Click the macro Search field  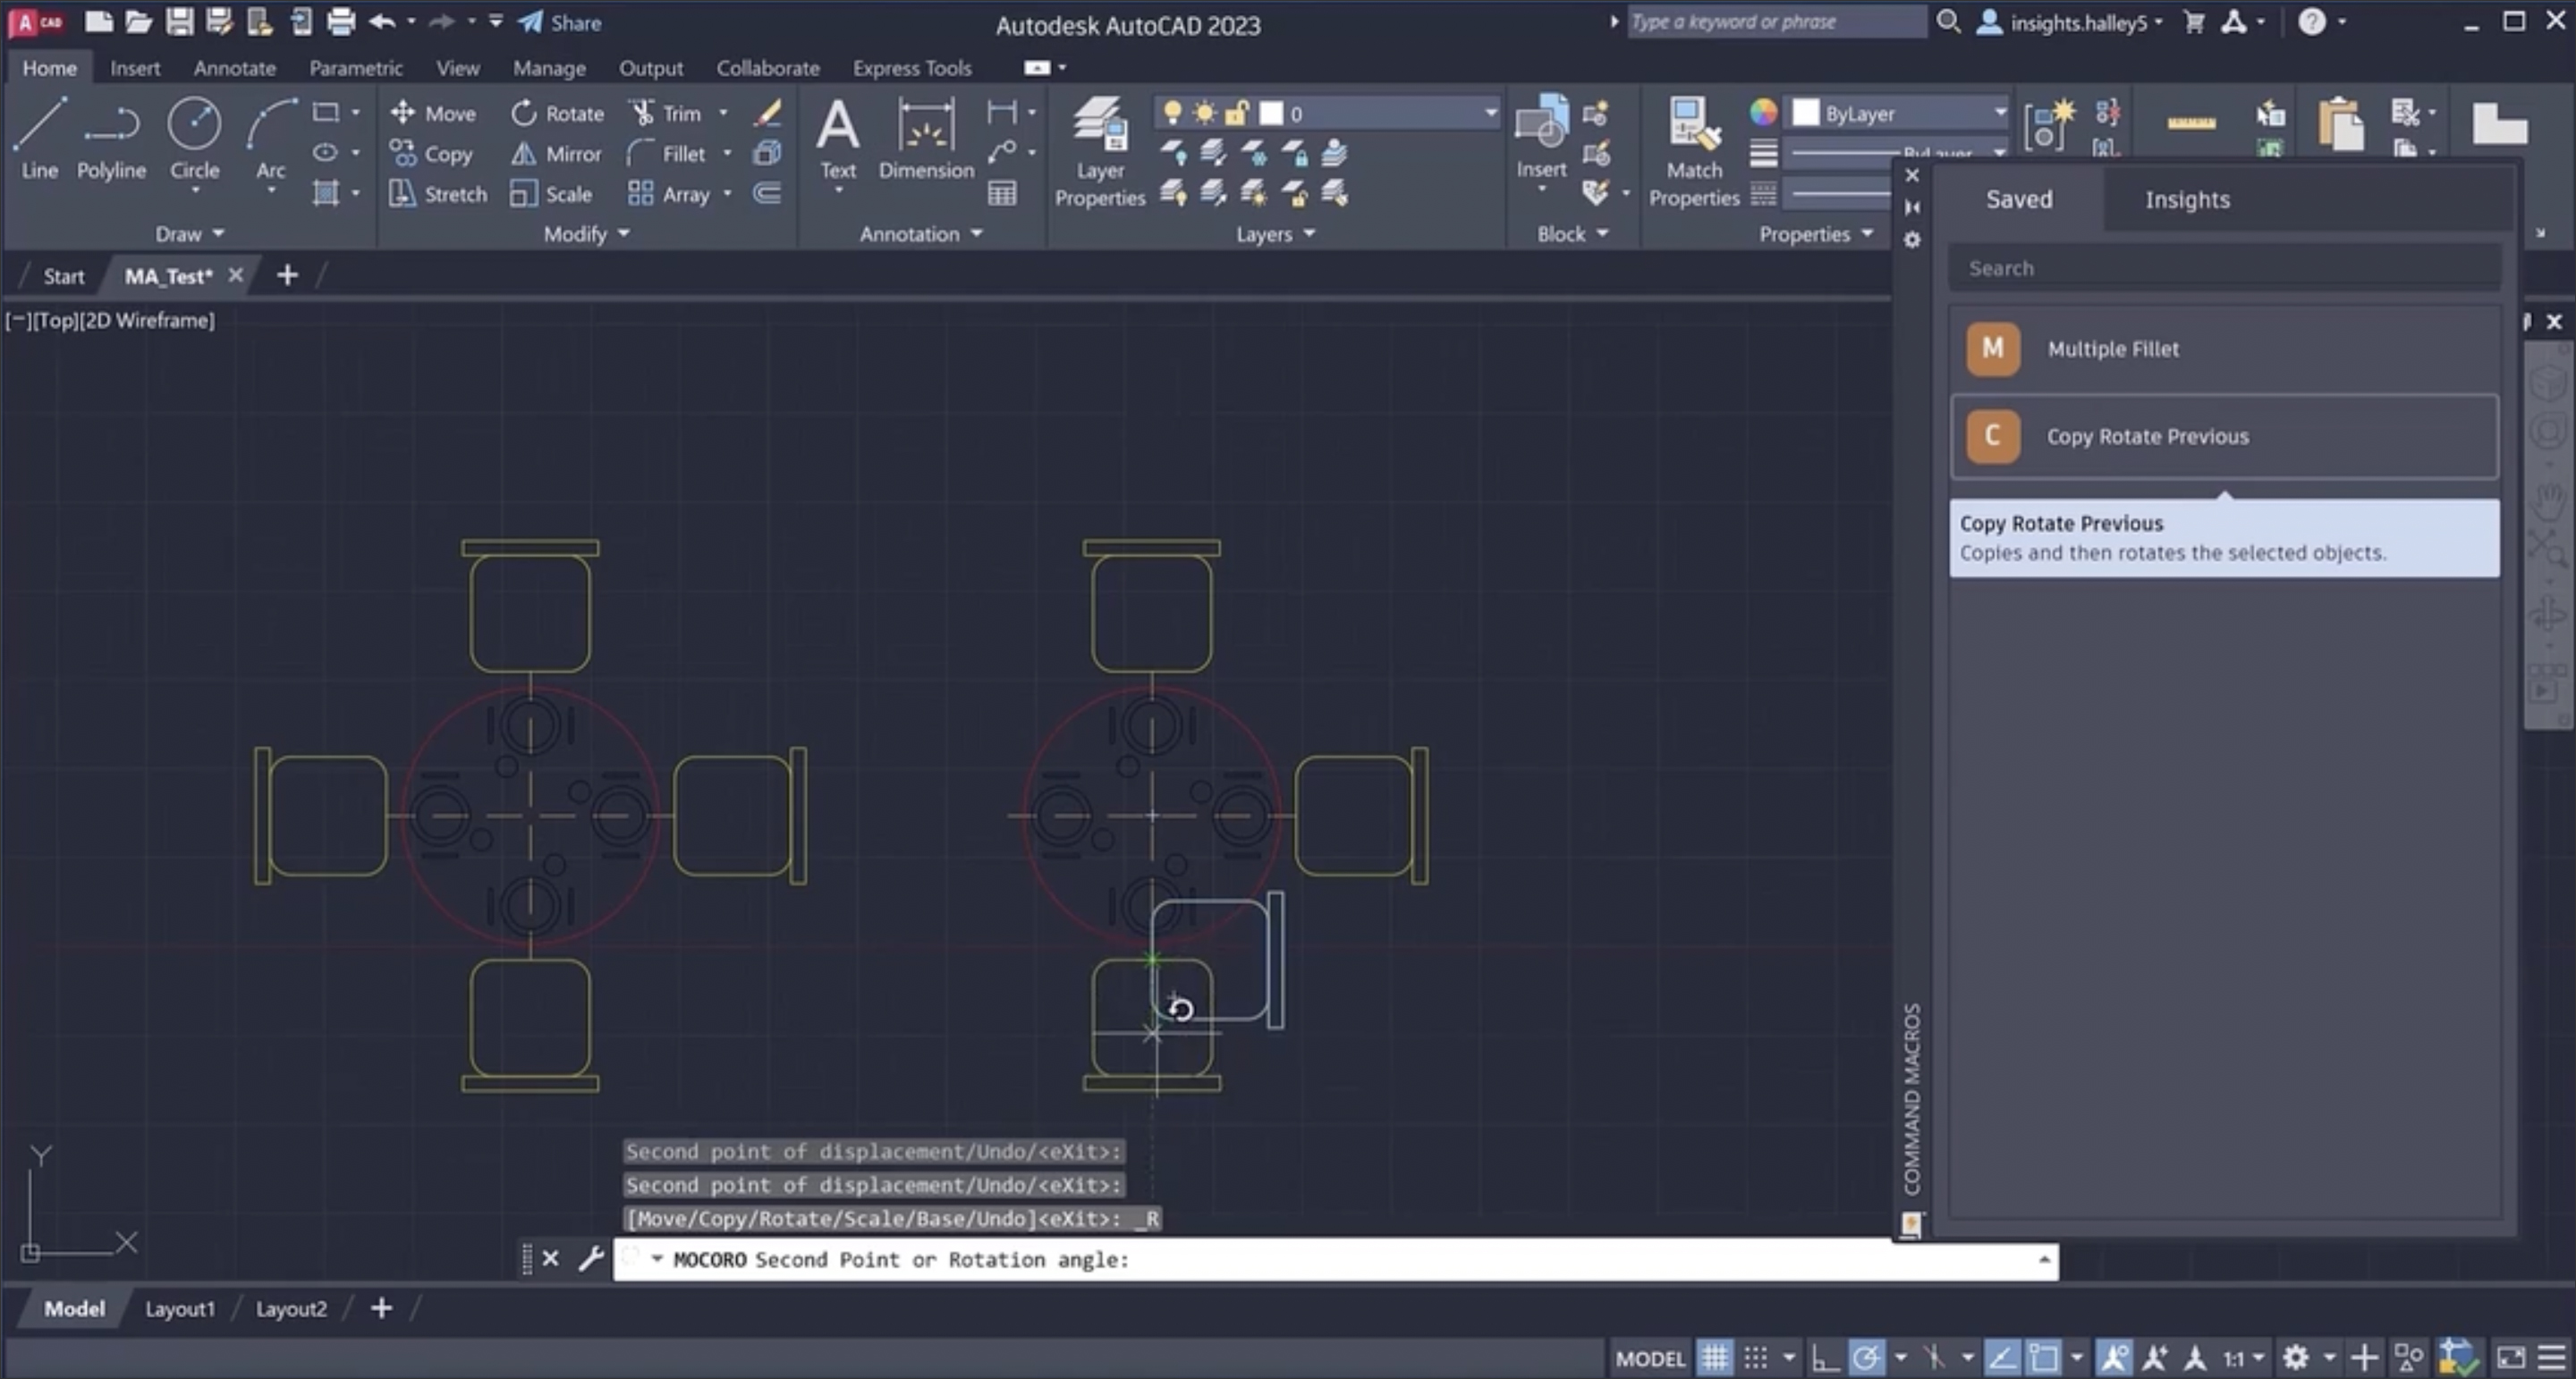2224,268
